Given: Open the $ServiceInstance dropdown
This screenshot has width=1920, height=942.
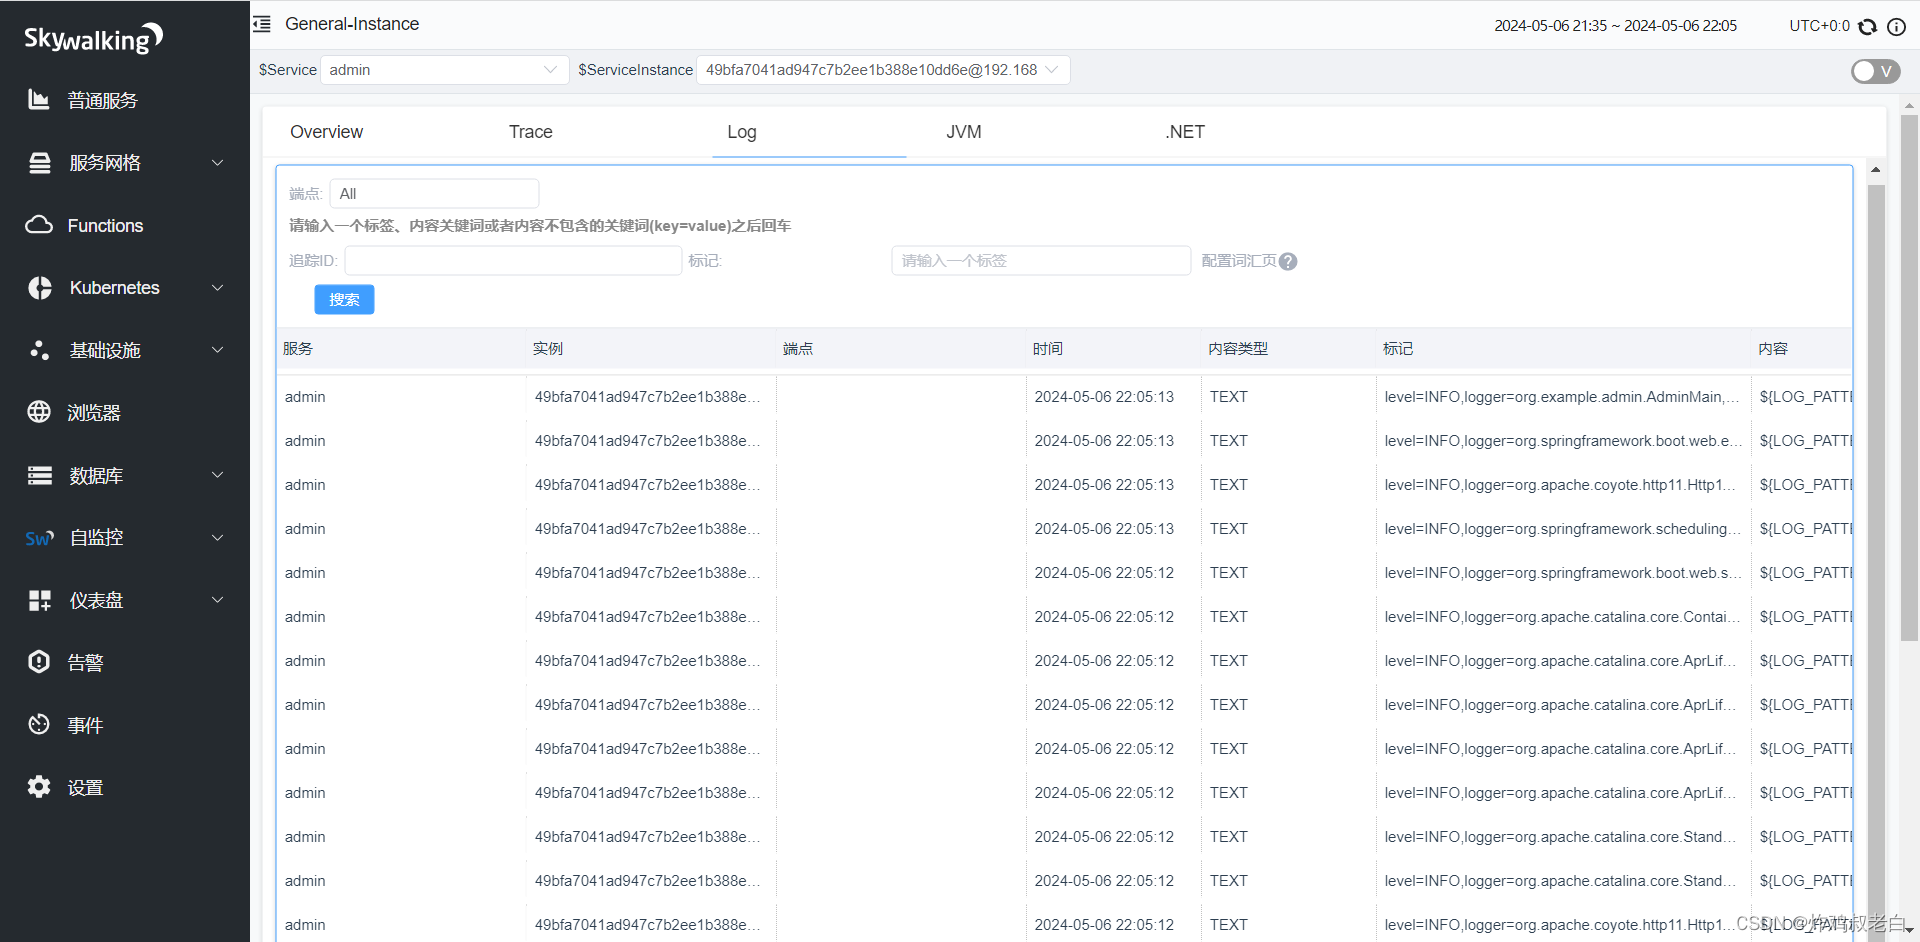Looking at the screenshot, I should (883, 70).
